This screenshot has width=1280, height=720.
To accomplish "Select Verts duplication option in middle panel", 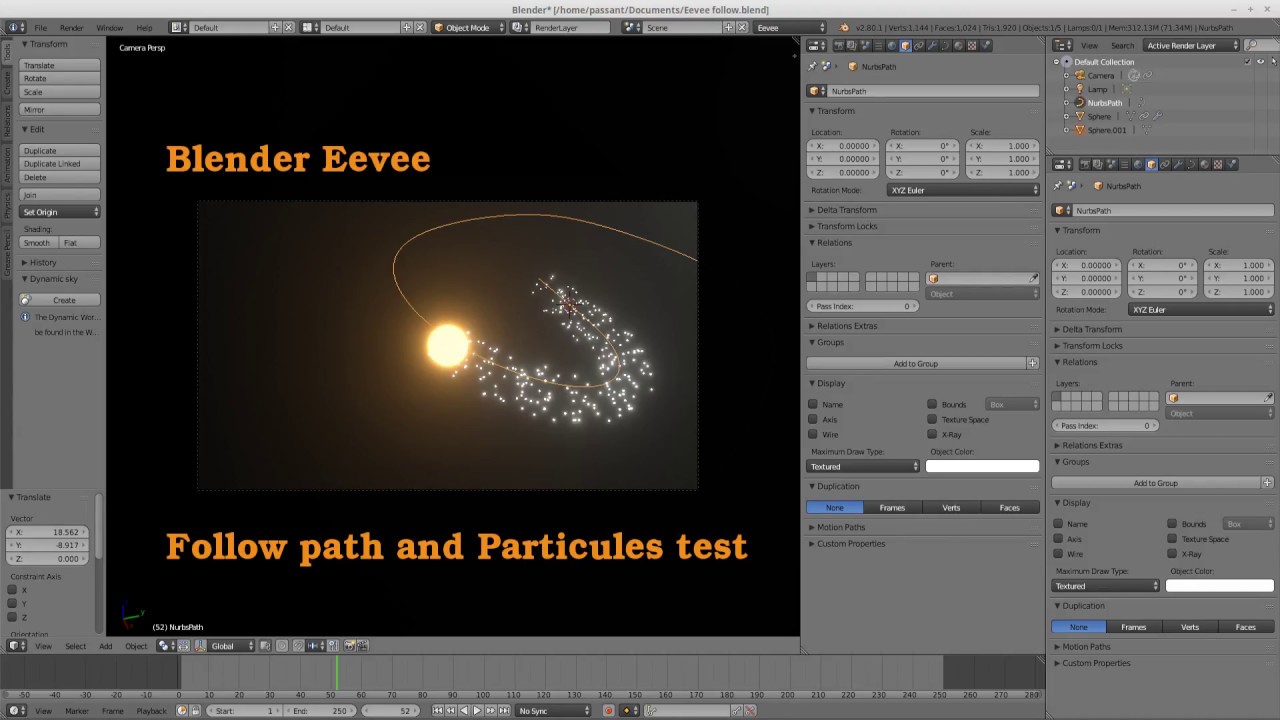I will (951, 508).
